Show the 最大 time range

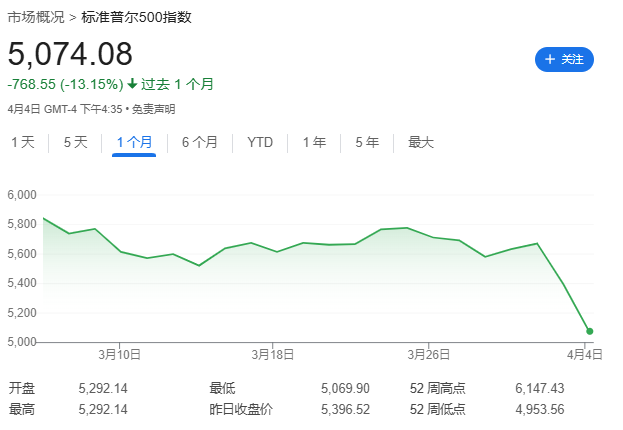click(421, 142)
